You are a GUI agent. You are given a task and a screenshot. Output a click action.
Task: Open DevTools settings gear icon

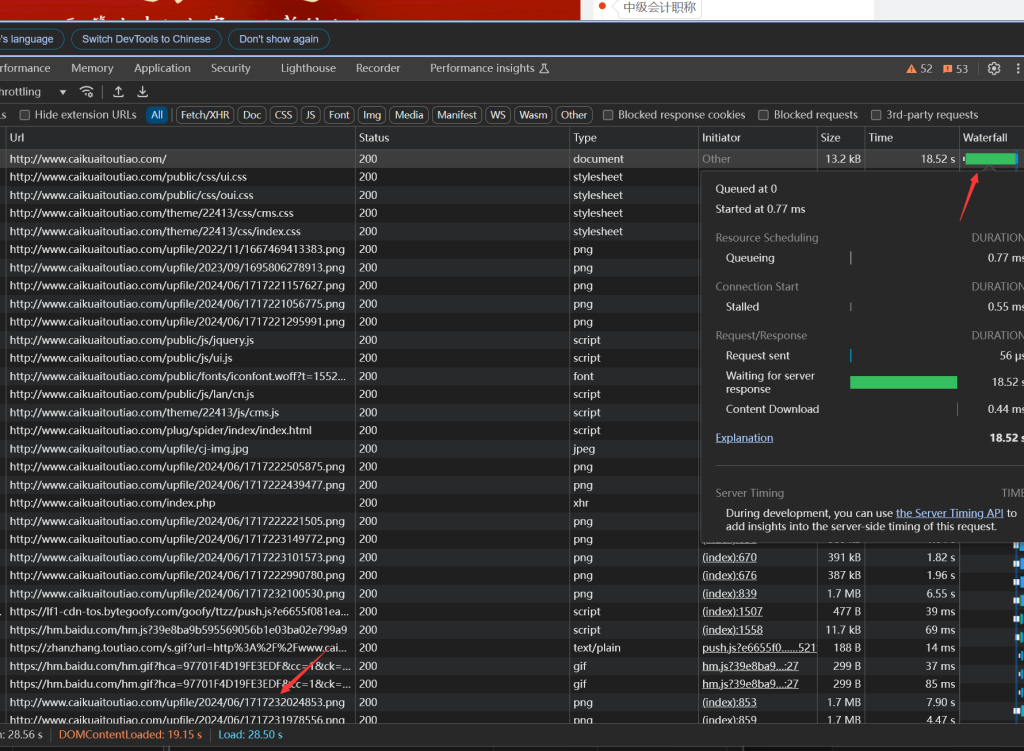(993, 69)
